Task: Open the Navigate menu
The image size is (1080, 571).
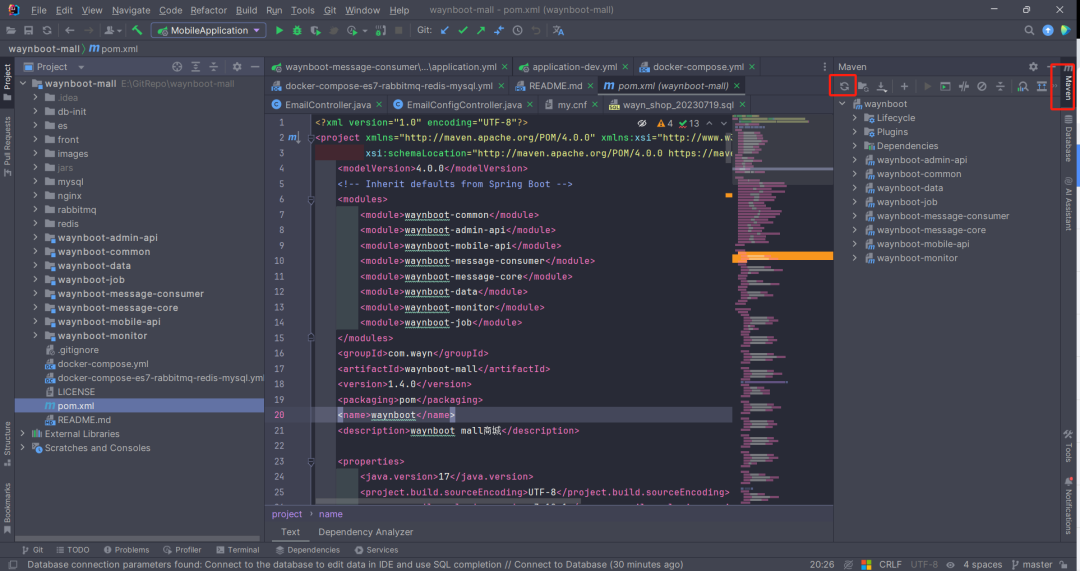Action: pyautogui.click(x=131, y=10)
